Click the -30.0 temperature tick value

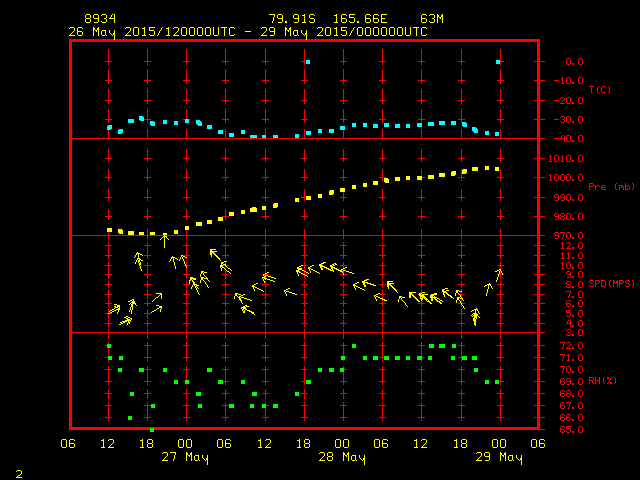[569, 120]
